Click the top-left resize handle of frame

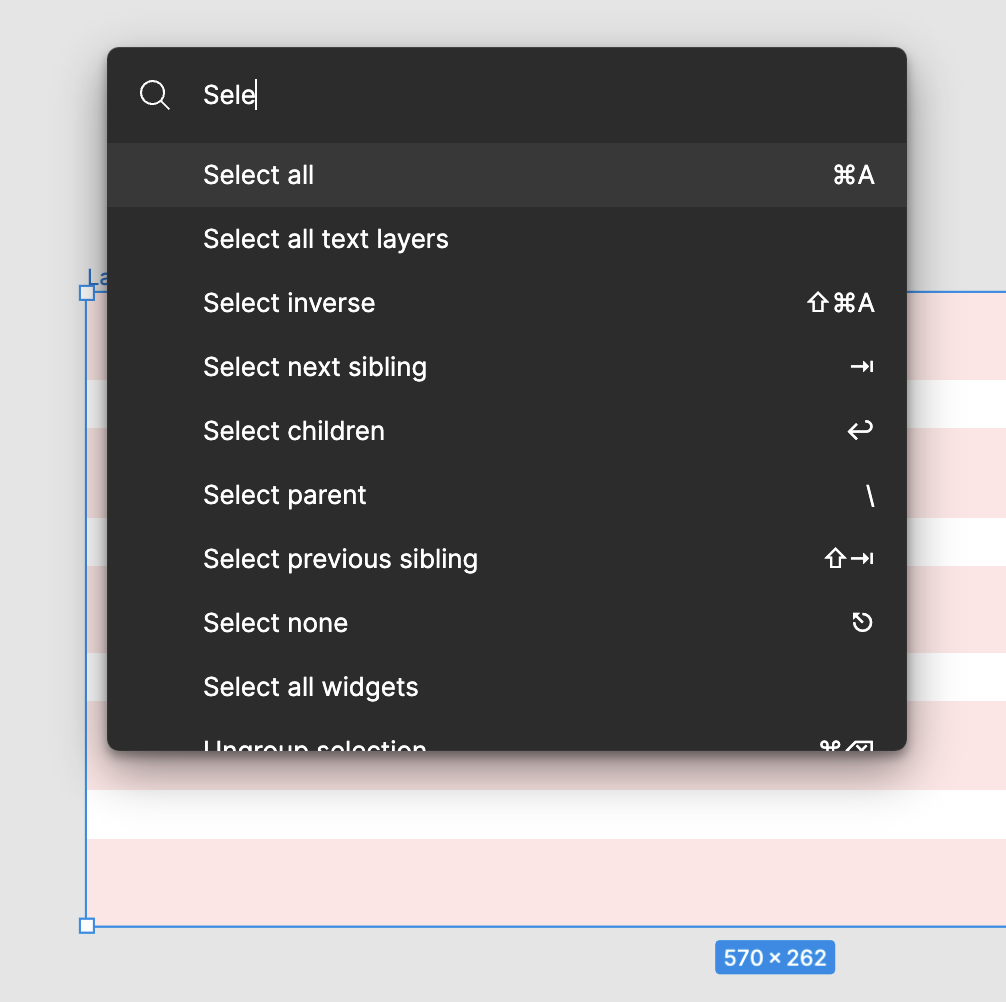(87, 293)
